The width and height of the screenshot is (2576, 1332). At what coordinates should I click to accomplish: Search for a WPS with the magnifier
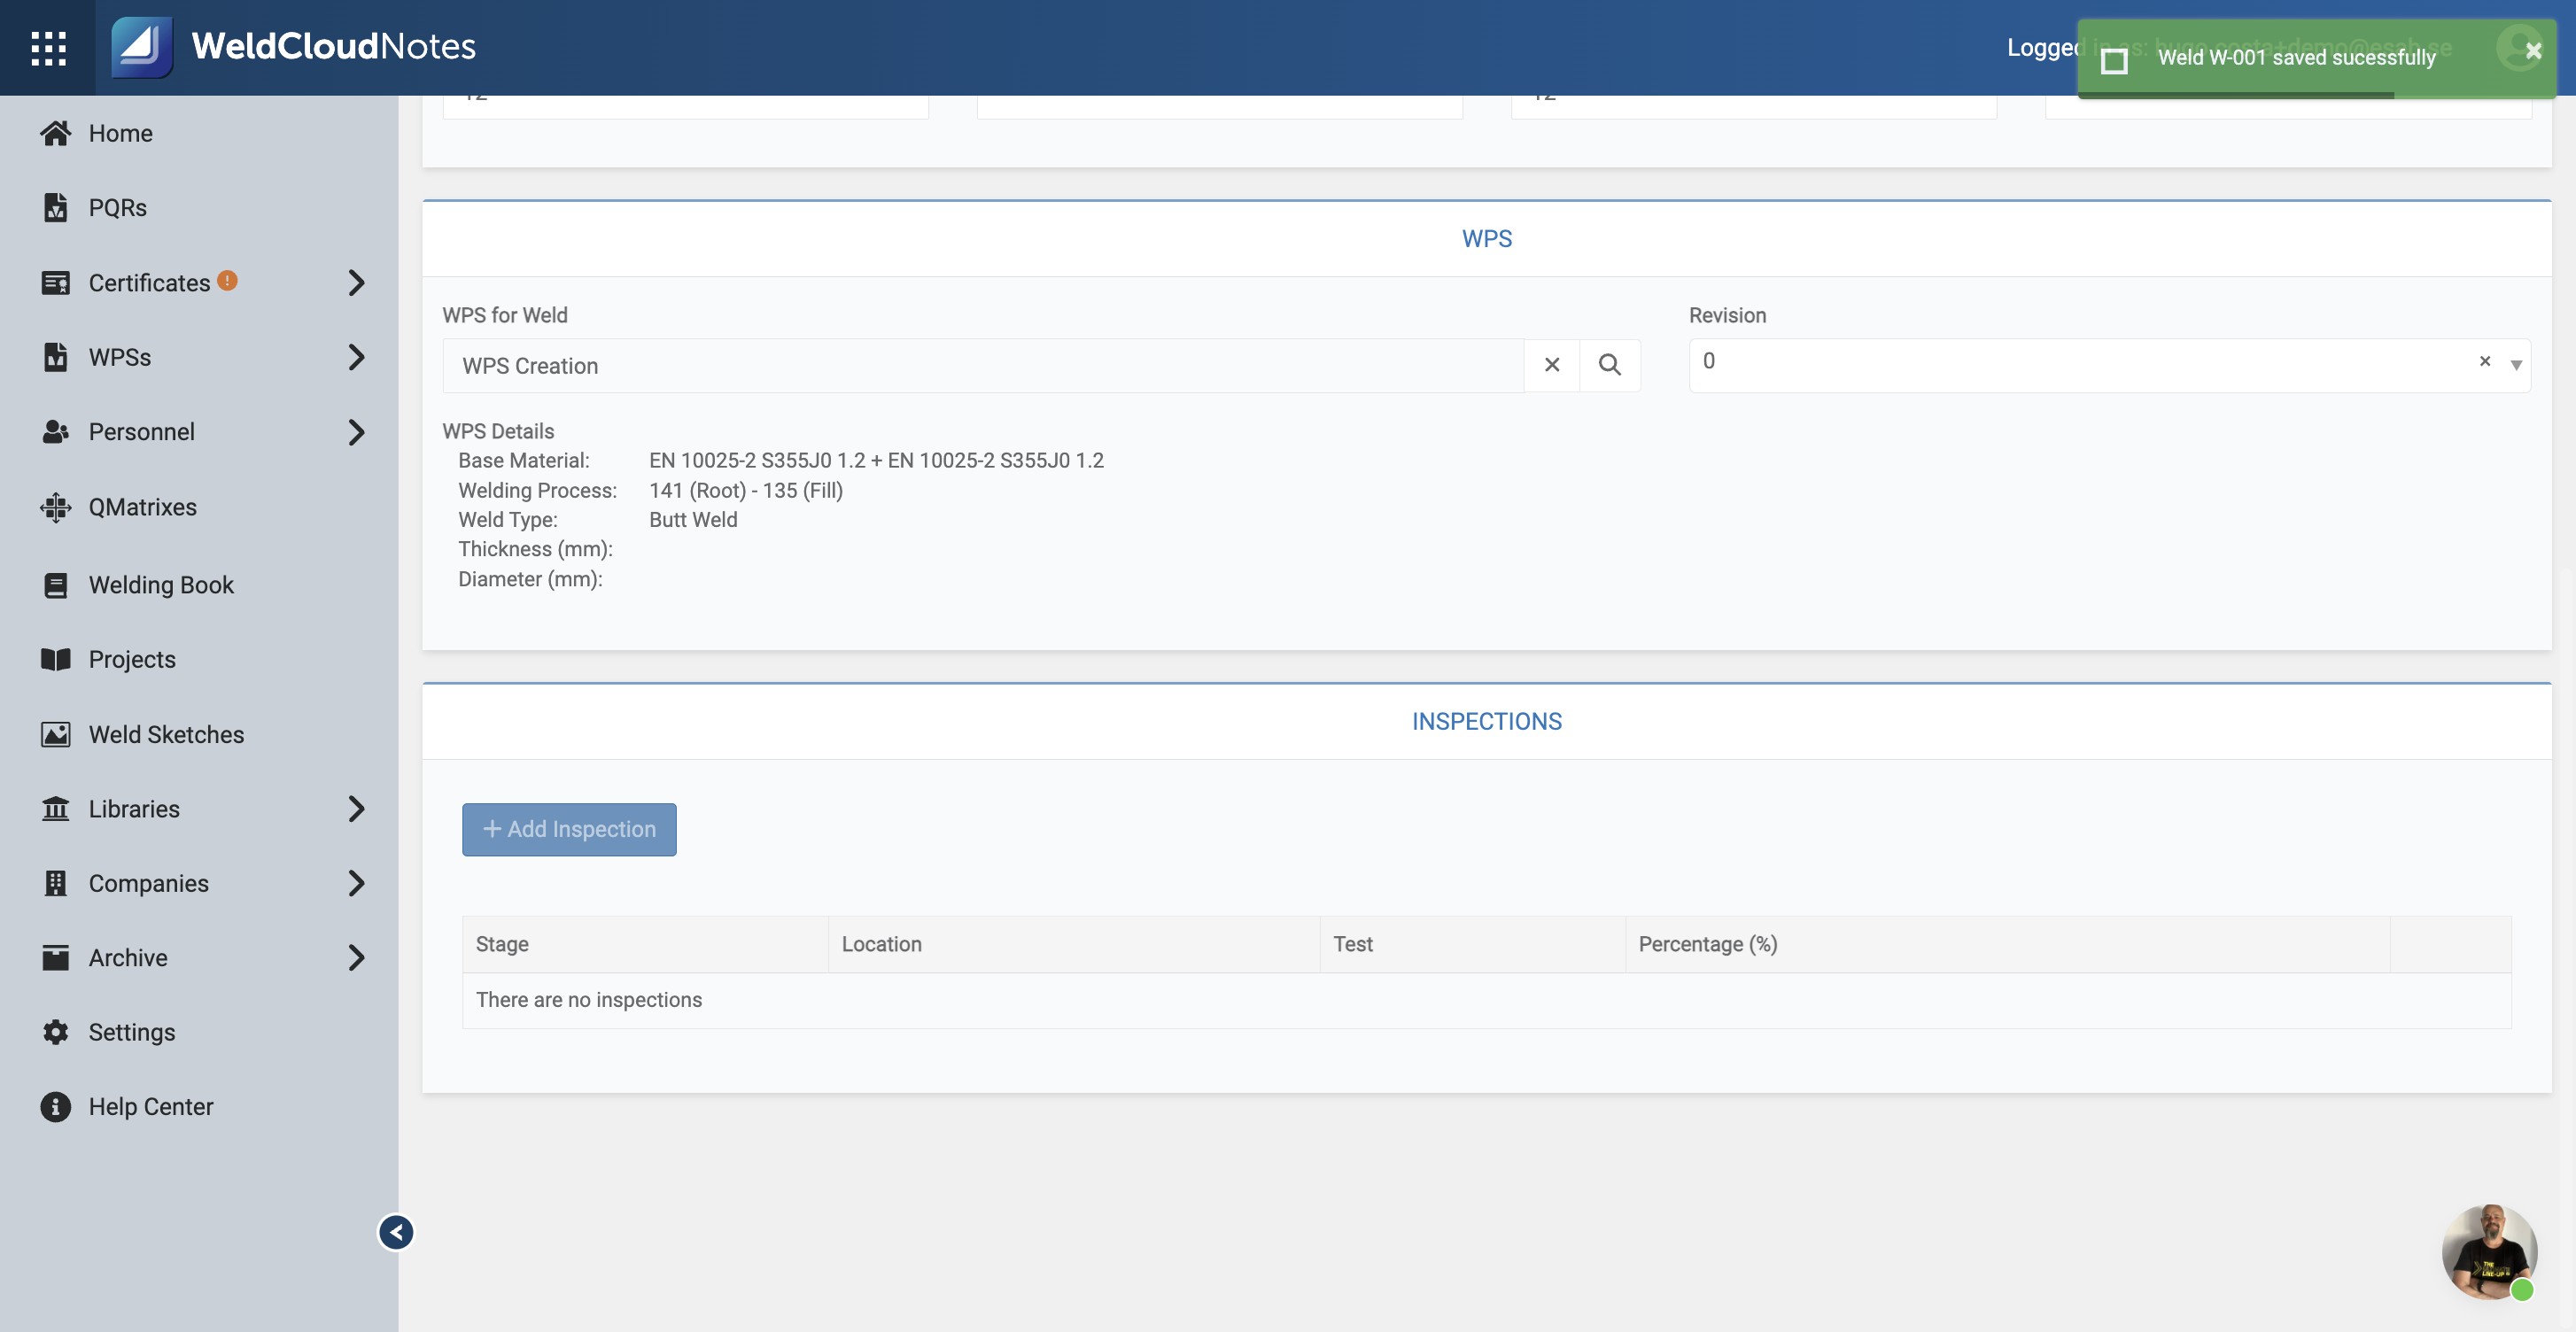tap(1610, 365)
